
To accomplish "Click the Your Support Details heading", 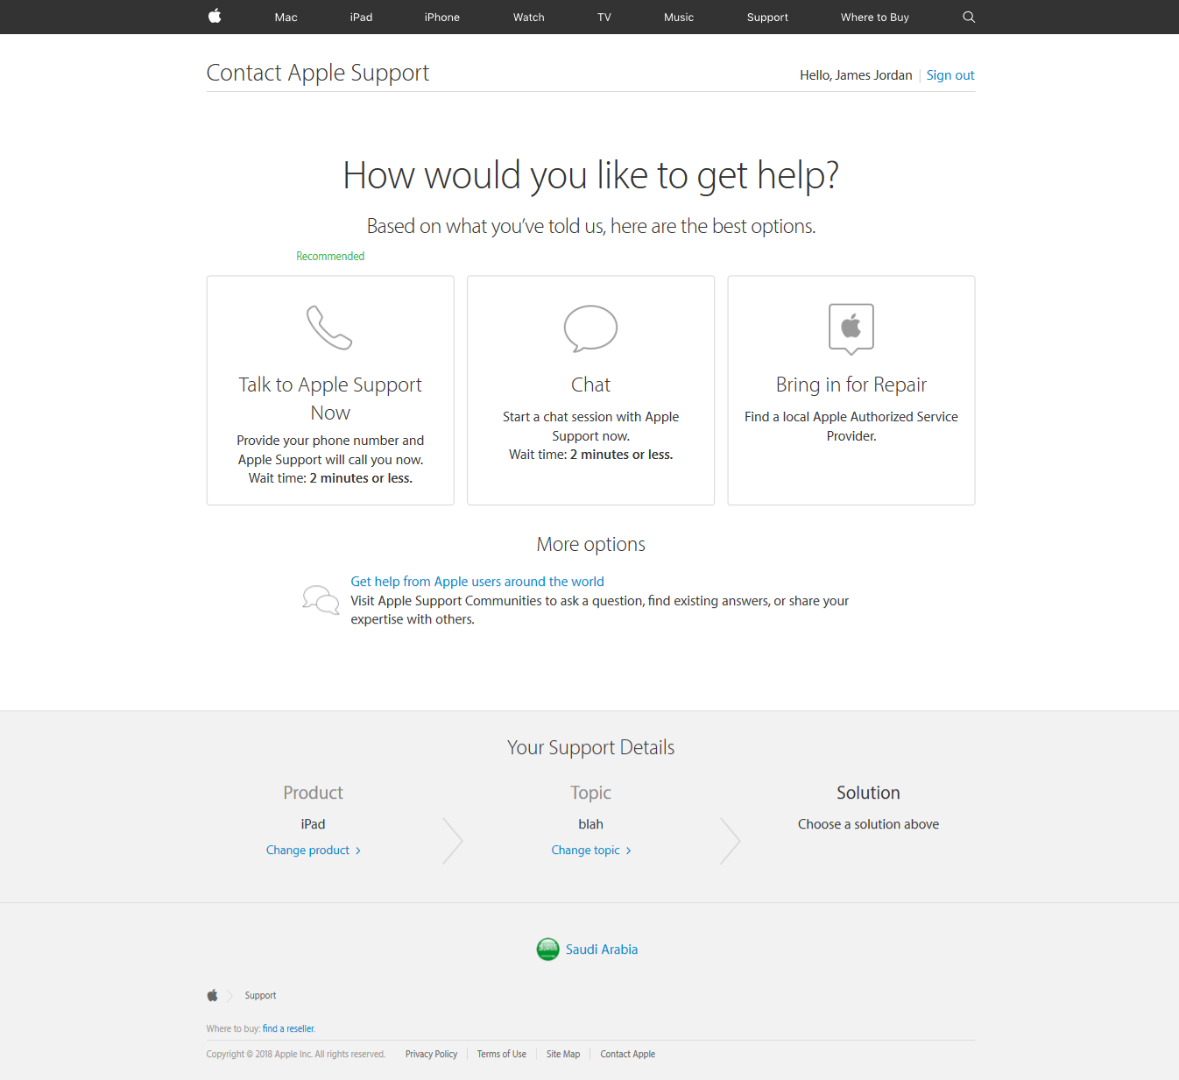I will [590, 748].
